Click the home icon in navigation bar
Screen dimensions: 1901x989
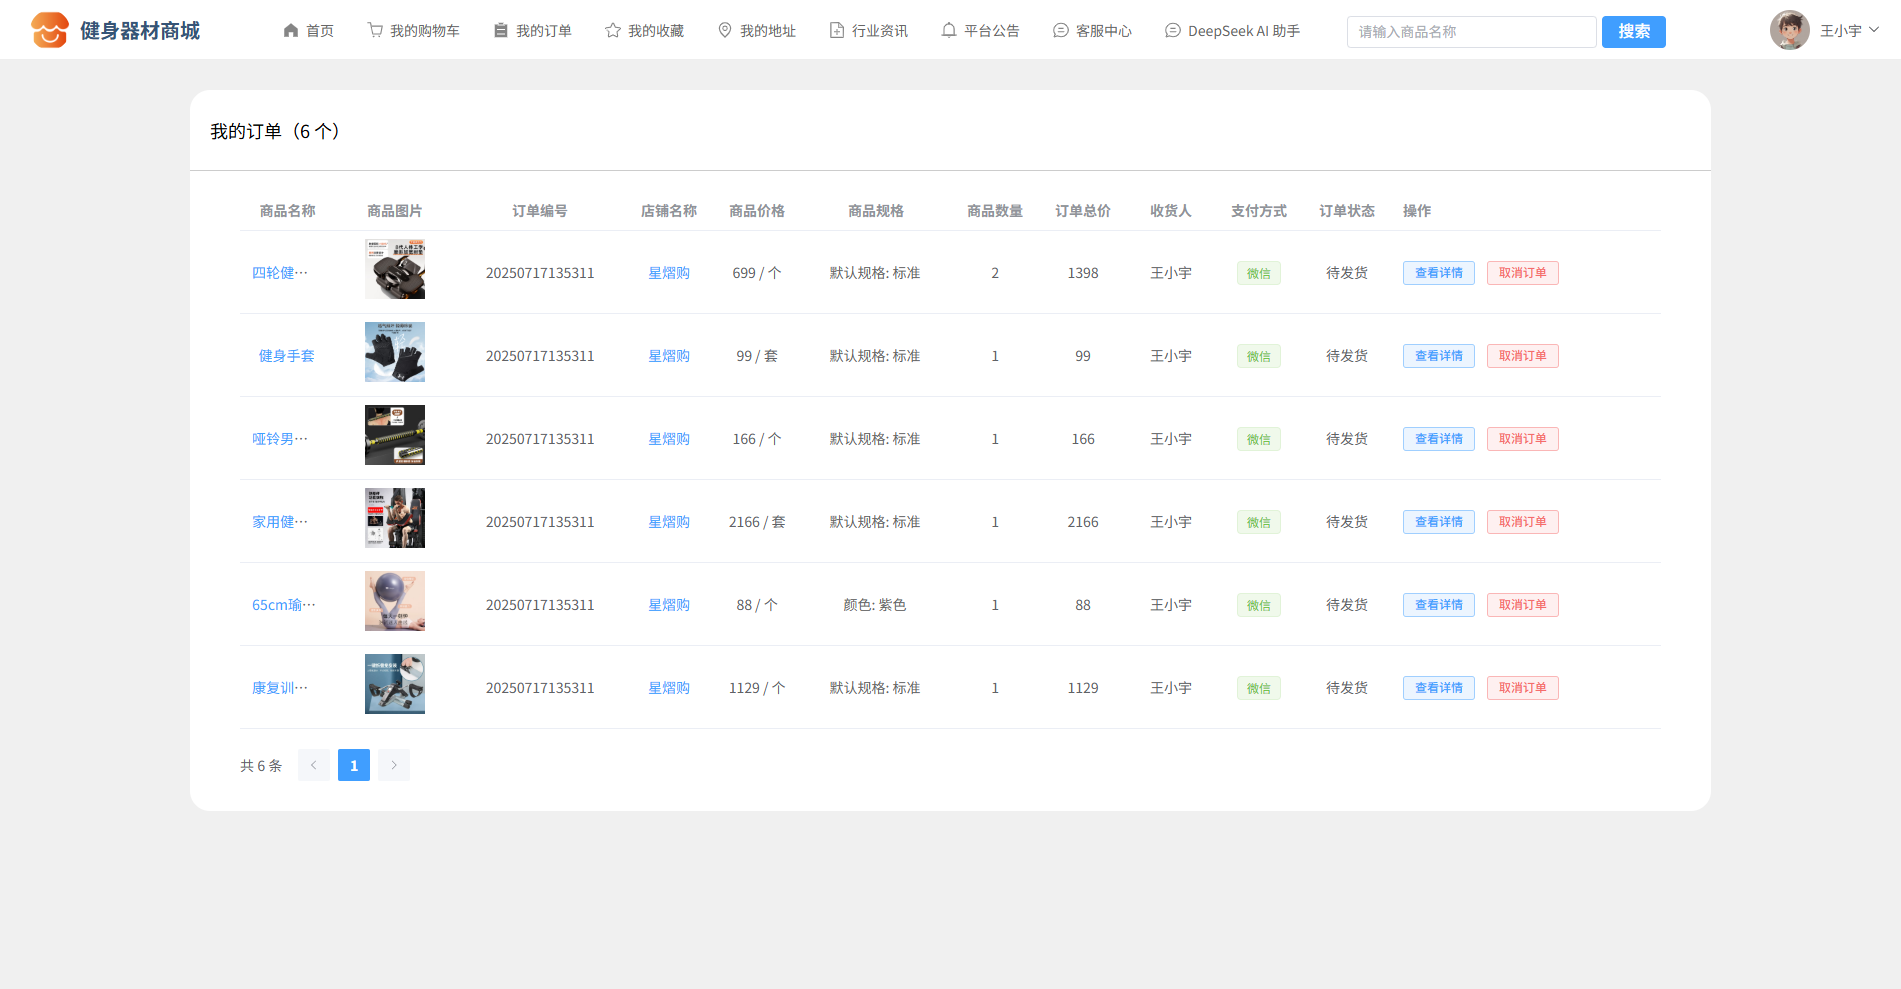pos(291,31)
